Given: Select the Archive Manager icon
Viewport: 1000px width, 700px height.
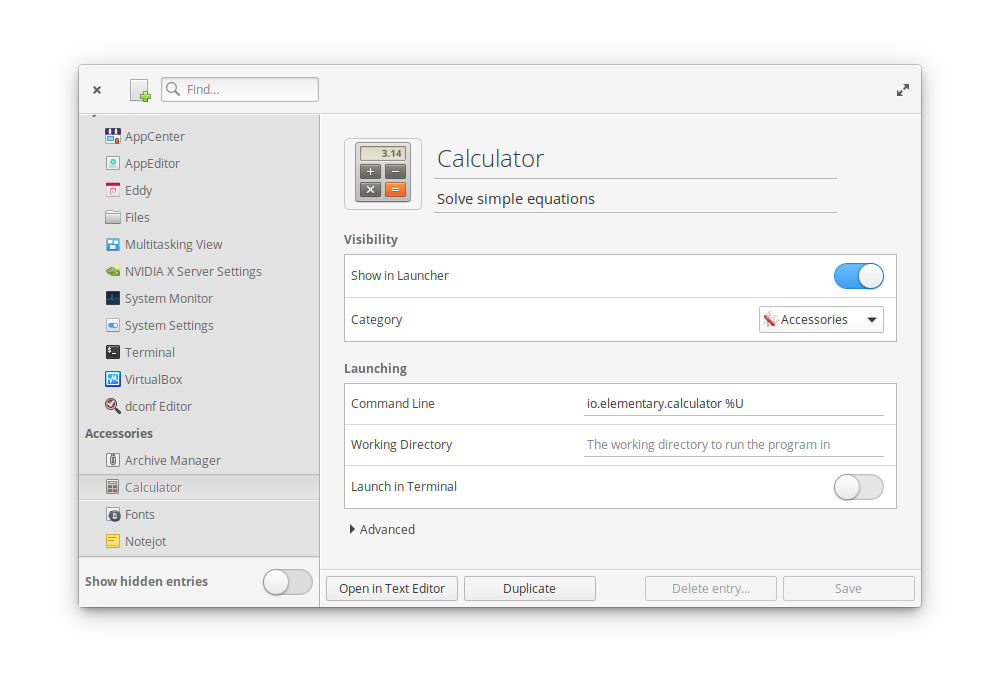Looking at the screenshot, I should pos(113,460).
